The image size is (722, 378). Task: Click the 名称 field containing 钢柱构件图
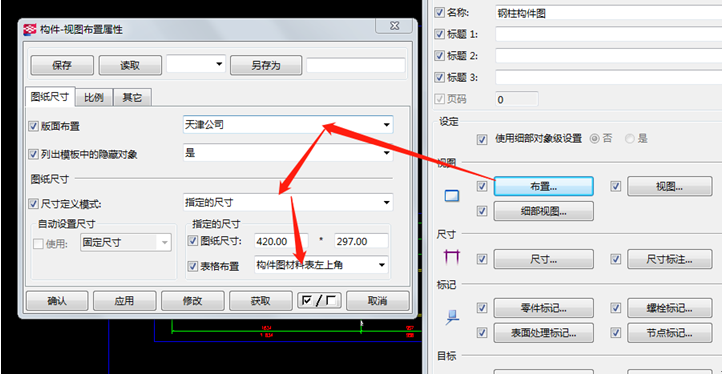608,13
